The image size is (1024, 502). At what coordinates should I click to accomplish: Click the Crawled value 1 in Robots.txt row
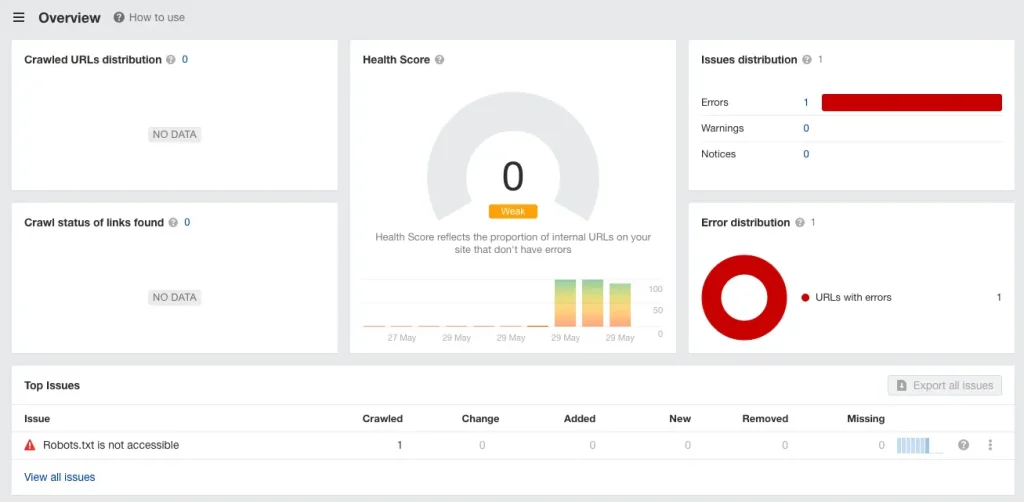tap(400, 445)
